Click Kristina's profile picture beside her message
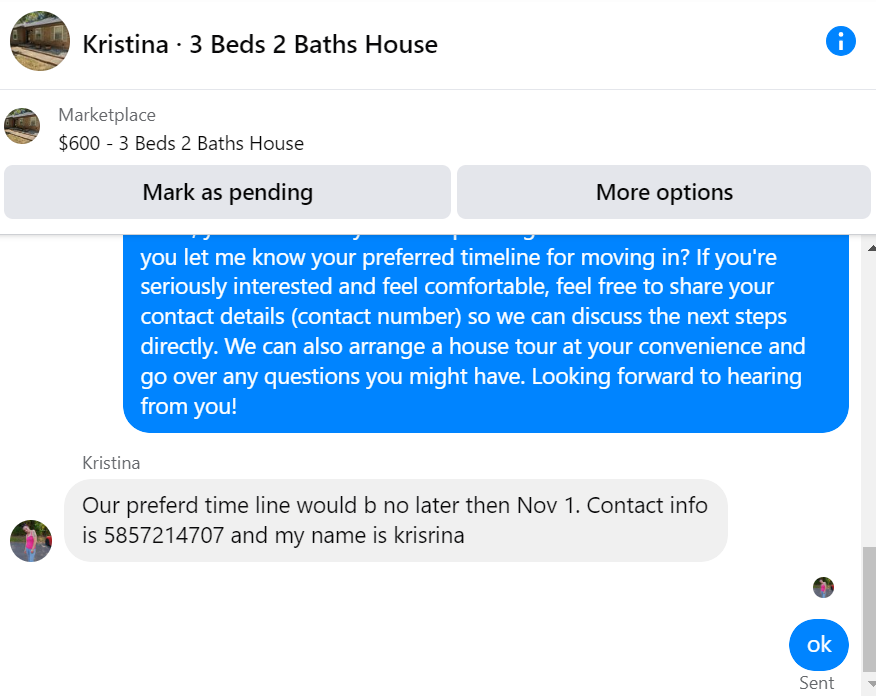The height and width of the screenshot is (696, 876). (31, 541)
